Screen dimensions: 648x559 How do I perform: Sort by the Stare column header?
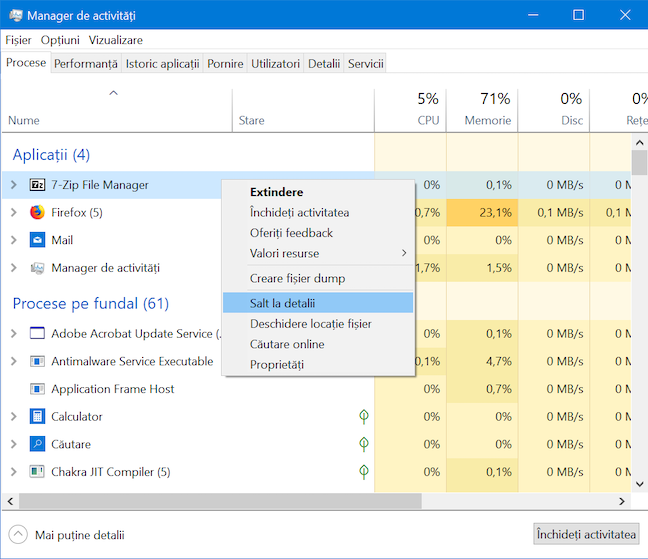tap(303, 111)
